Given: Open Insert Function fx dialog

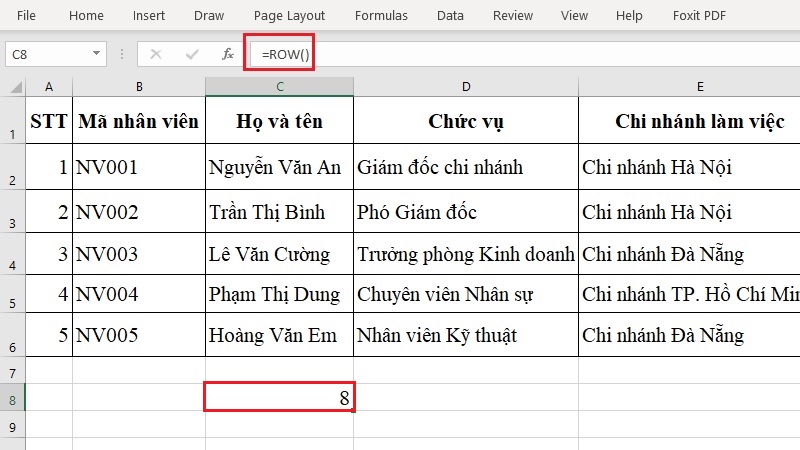Looking at the screenshot, I should (228, 54).
